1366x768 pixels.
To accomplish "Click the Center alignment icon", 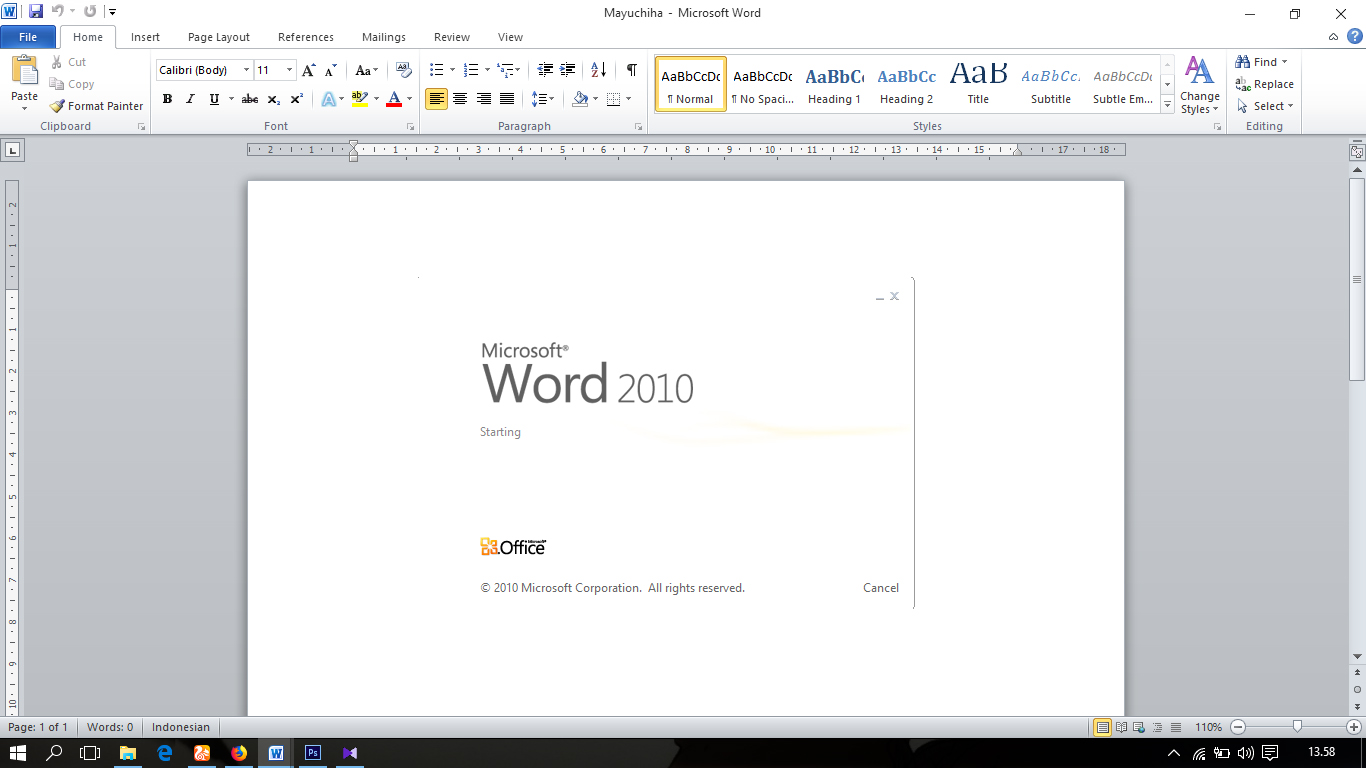I will (460, 99).
